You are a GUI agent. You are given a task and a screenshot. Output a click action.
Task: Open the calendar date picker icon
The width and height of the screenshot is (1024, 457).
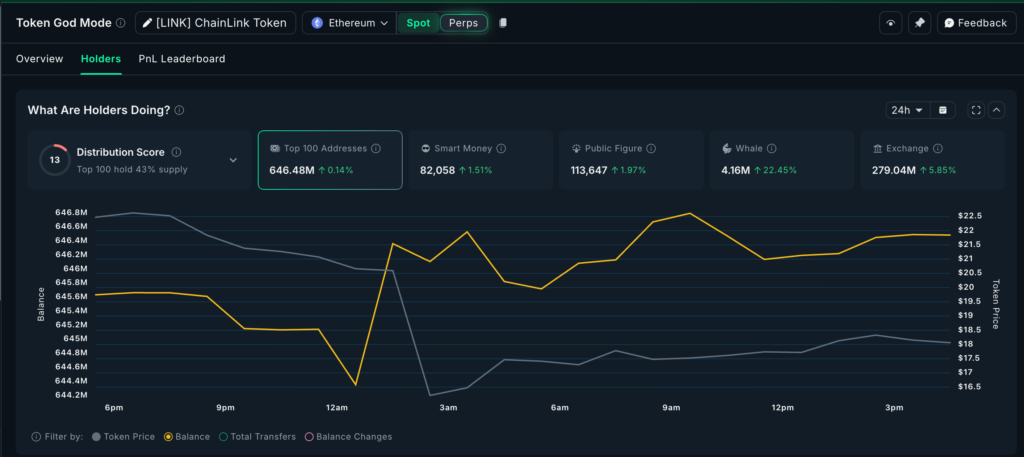[943, 110]
